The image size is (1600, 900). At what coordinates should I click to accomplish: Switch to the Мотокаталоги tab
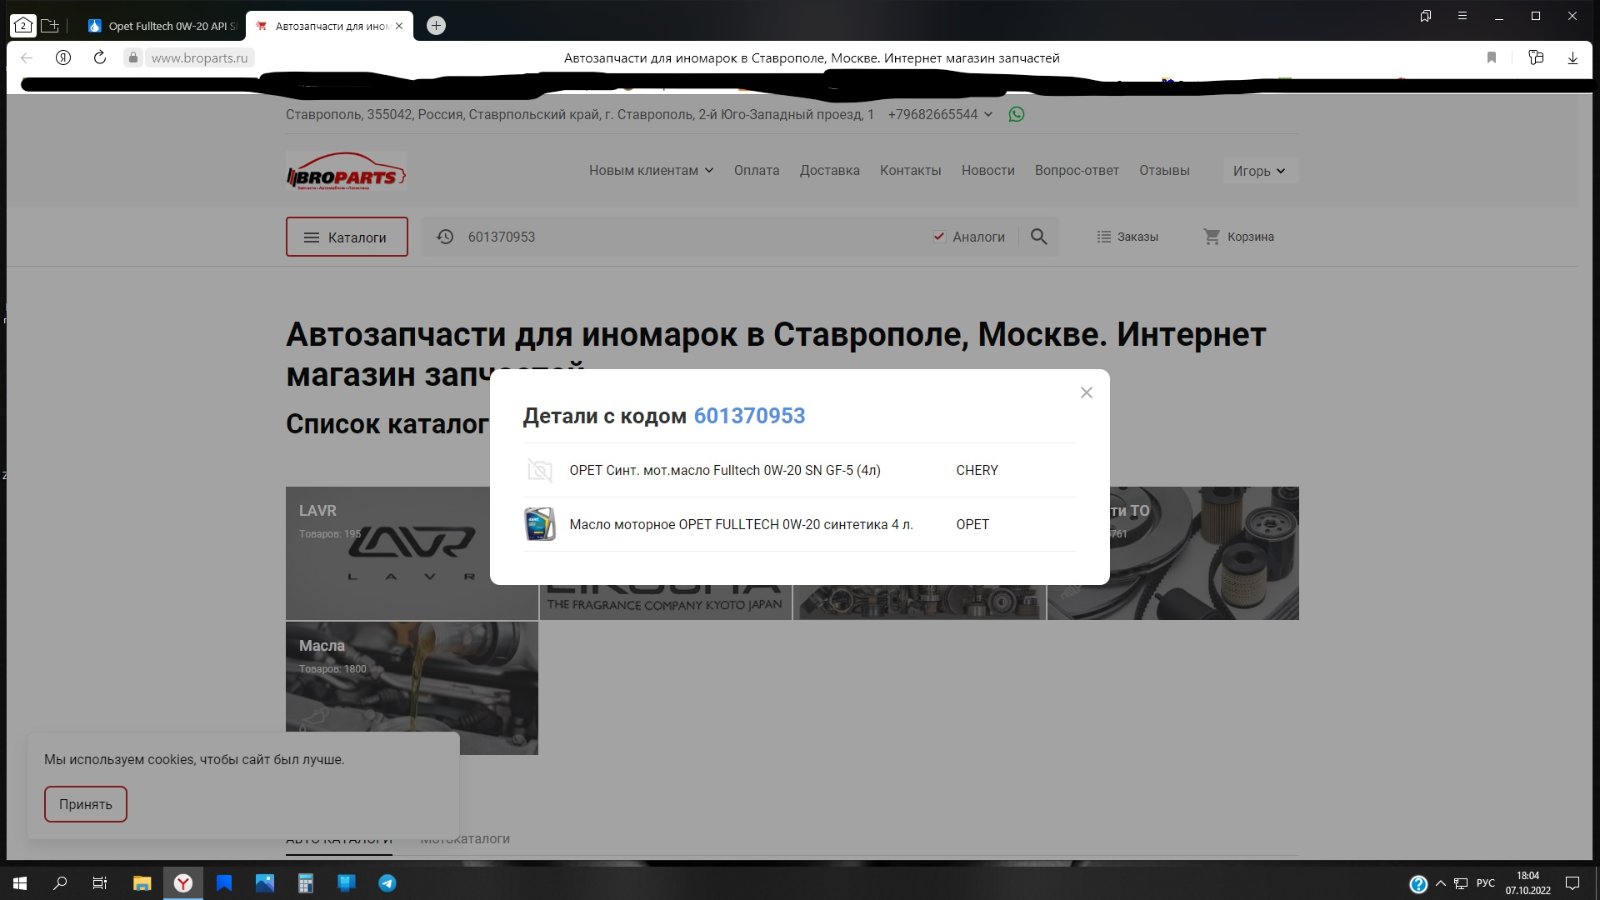465,839
